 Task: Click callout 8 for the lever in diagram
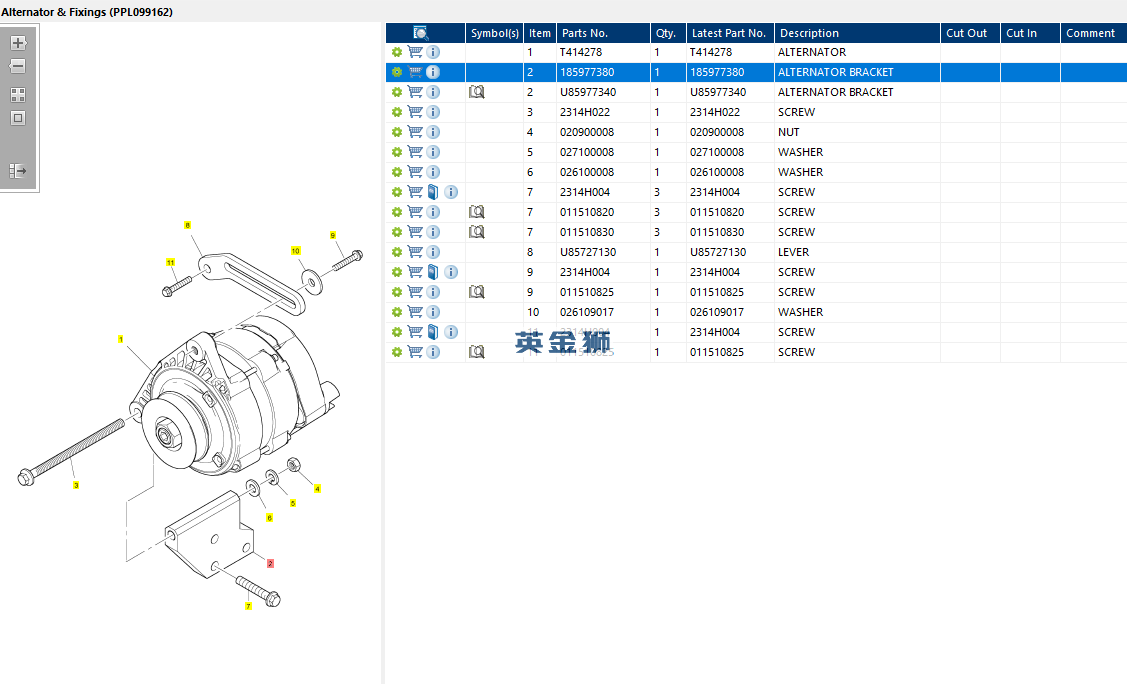click(187, 225)
